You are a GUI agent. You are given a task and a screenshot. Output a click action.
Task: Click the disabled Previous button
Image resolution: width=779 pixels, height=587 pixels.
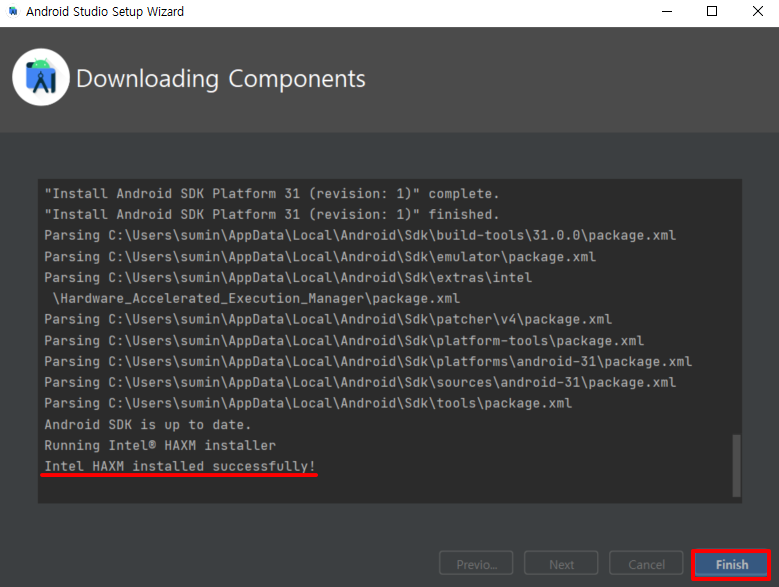pos(476,564)
